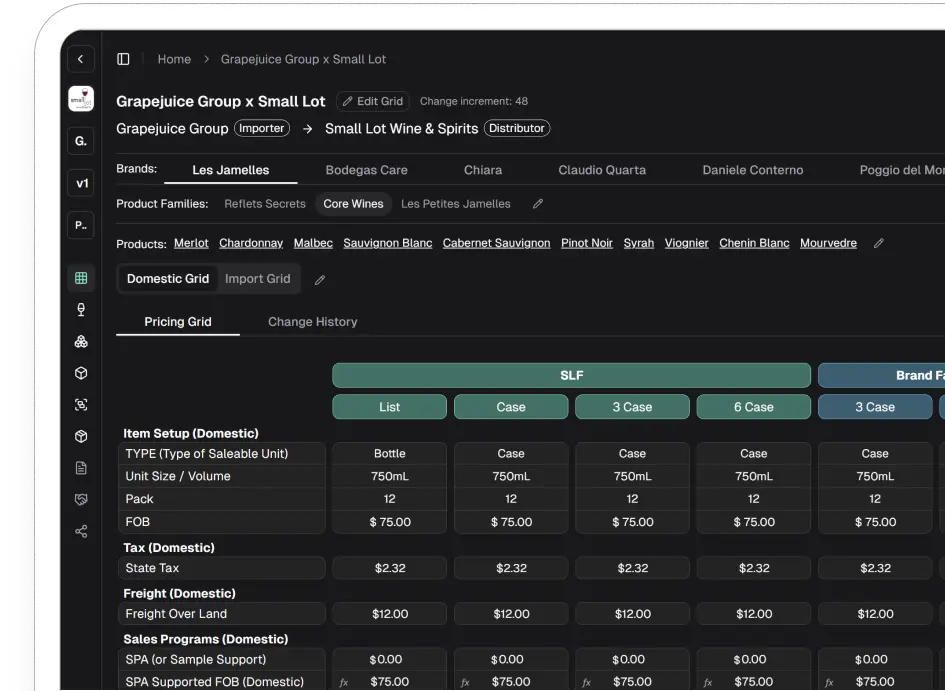The width and height of the screenshot is (945, 691).
Task: Click the document icon in the sidebar
Action: coord(81,467)
